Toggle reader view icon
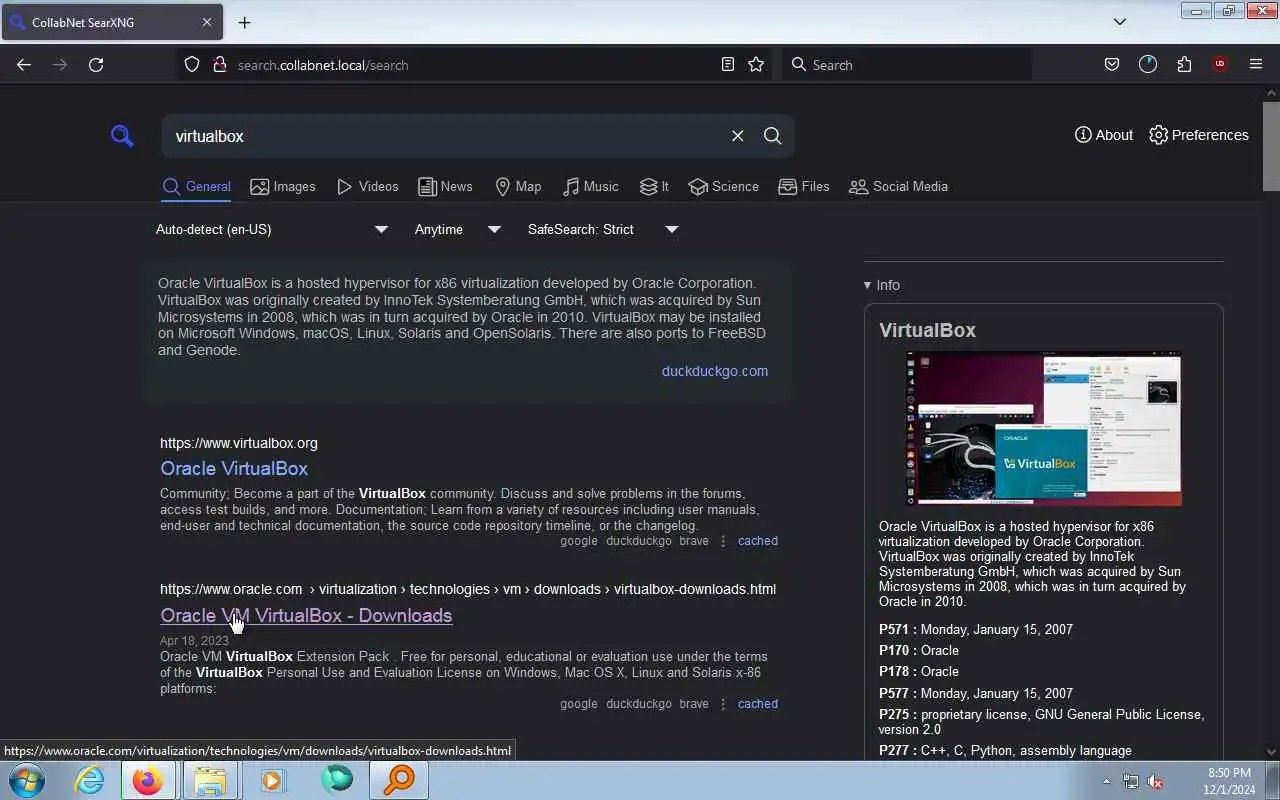Image resolution: width=1280 pixels, height=800 pixels. coord(728,64)
